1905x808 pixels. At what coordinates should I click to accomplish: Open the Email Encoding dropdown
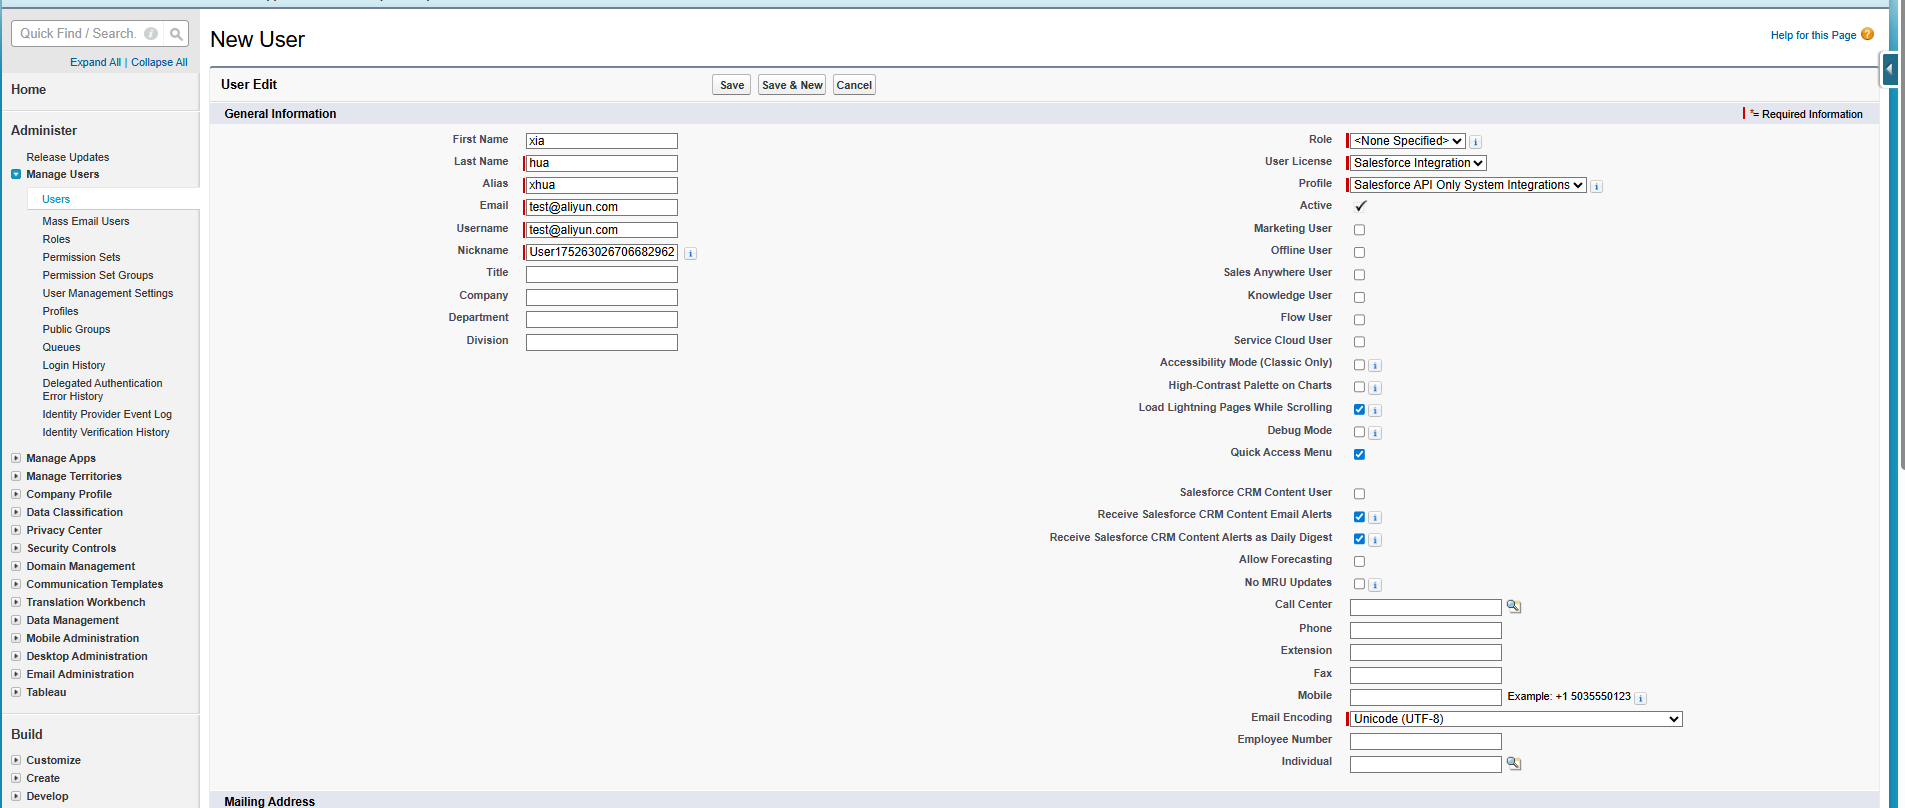(x=1516, y=719)
